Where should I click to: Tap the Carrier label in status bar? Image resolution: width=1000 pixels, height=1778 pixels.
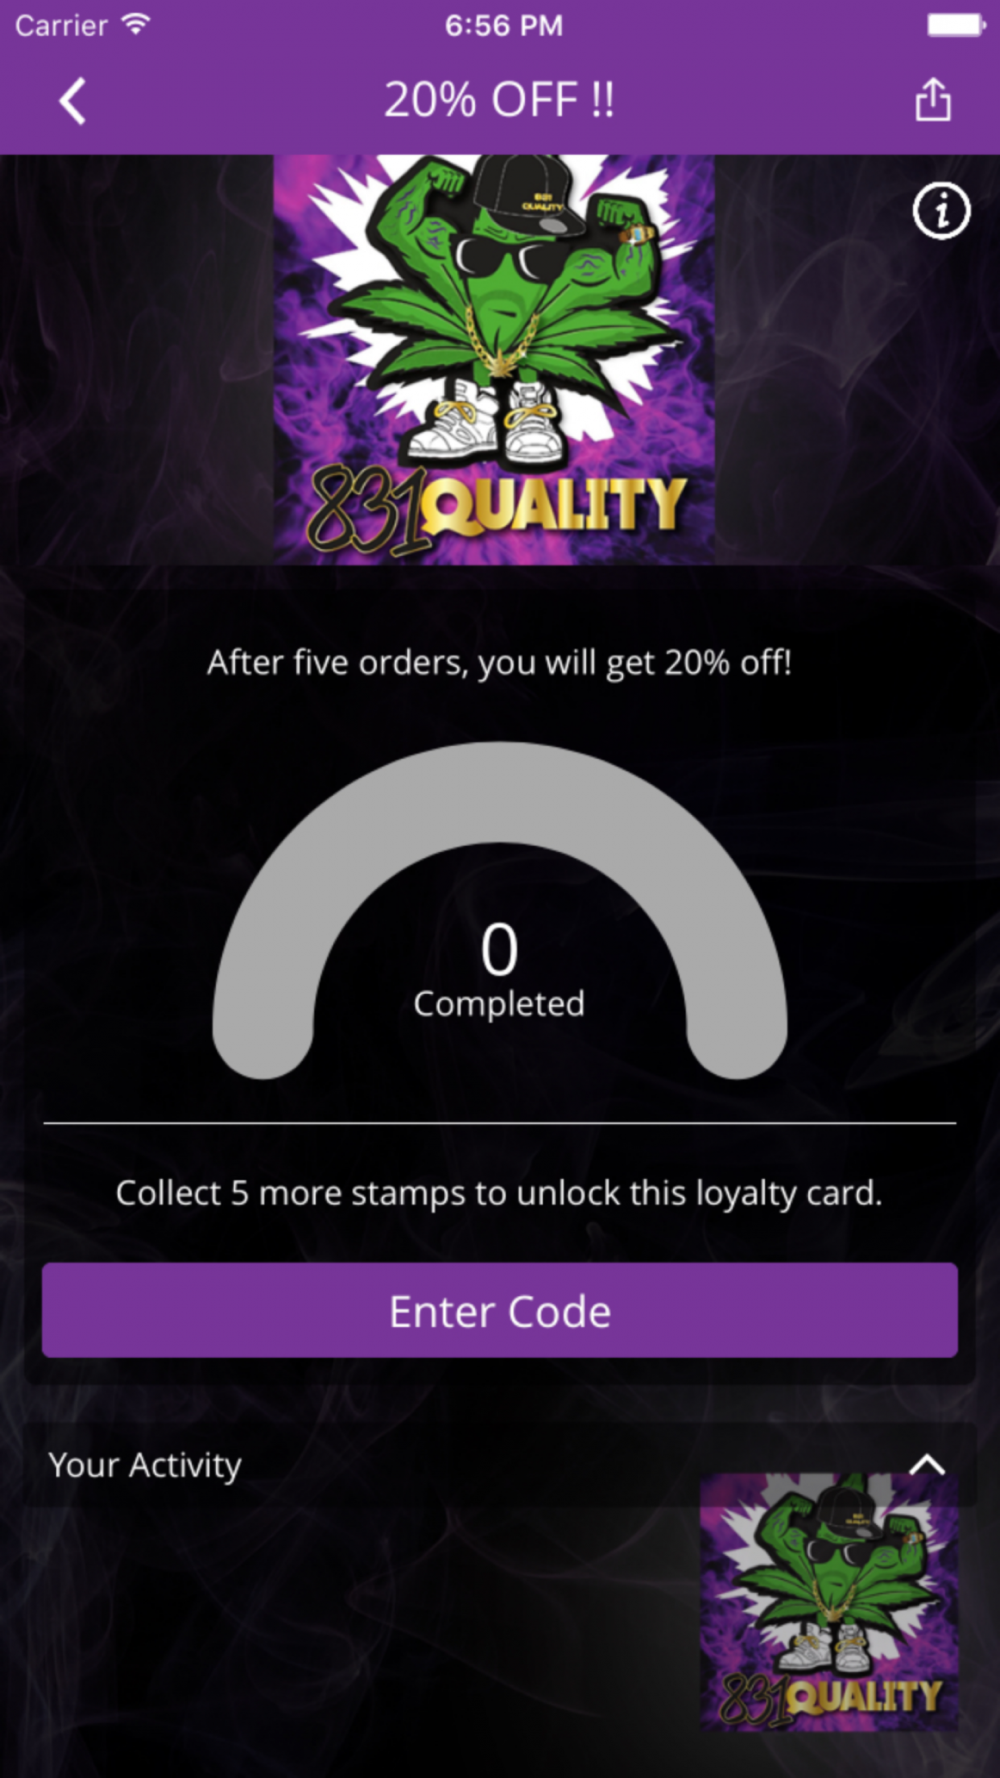tap(61, 25)
